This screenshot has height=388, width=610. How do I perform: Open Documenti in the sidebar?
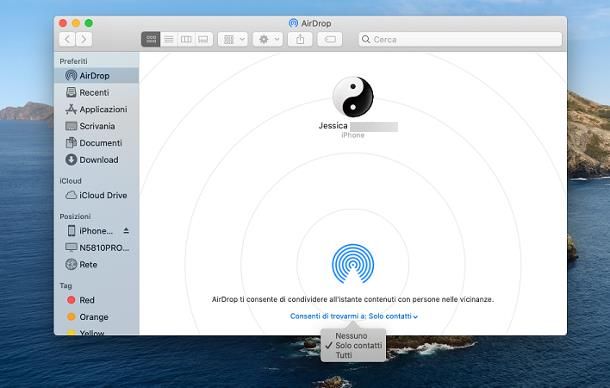tap(96, 143)
